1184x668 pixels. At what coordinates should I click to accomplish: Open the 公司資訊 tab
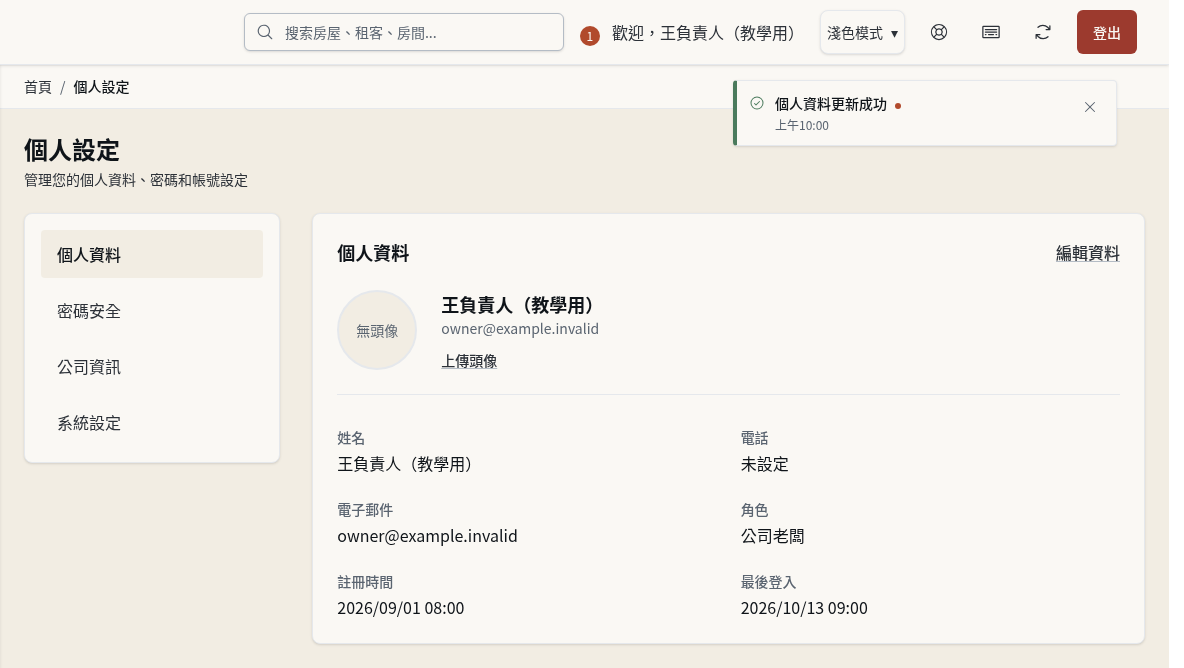pyautogui.click(x=152, y=367)
